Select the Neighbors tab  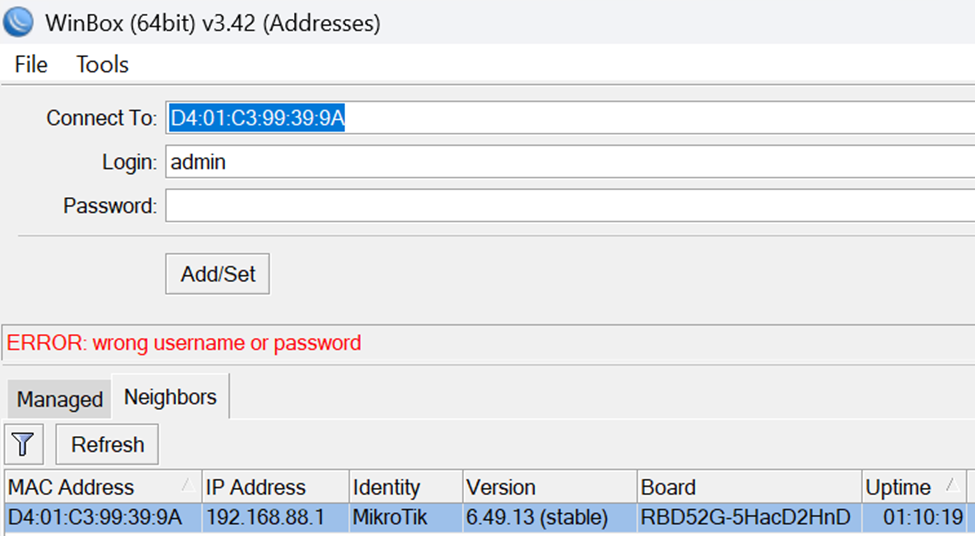[x=170, y=397]
